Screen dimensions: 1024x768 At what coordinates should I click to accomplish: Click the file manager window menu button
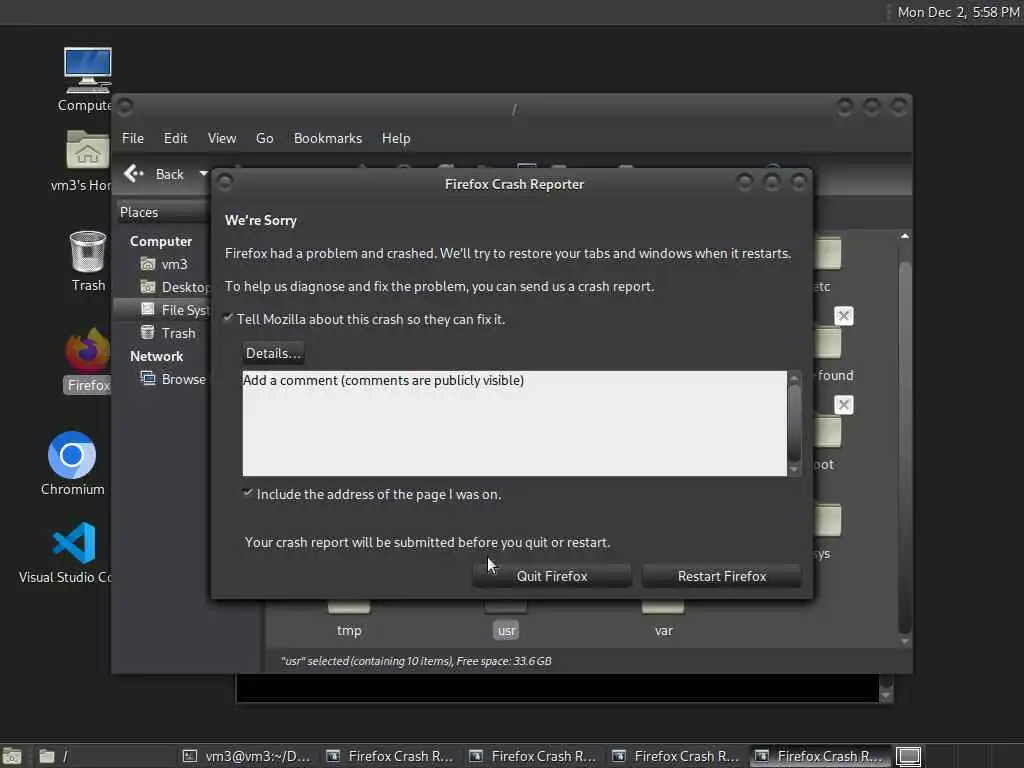coord(125,106)
